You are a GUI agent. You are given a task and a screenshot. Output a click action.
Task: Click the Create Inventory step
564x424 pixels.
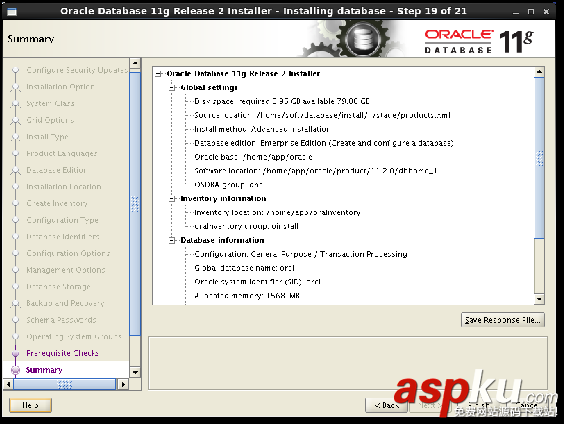pyautogui.click(x=57, y=203)
